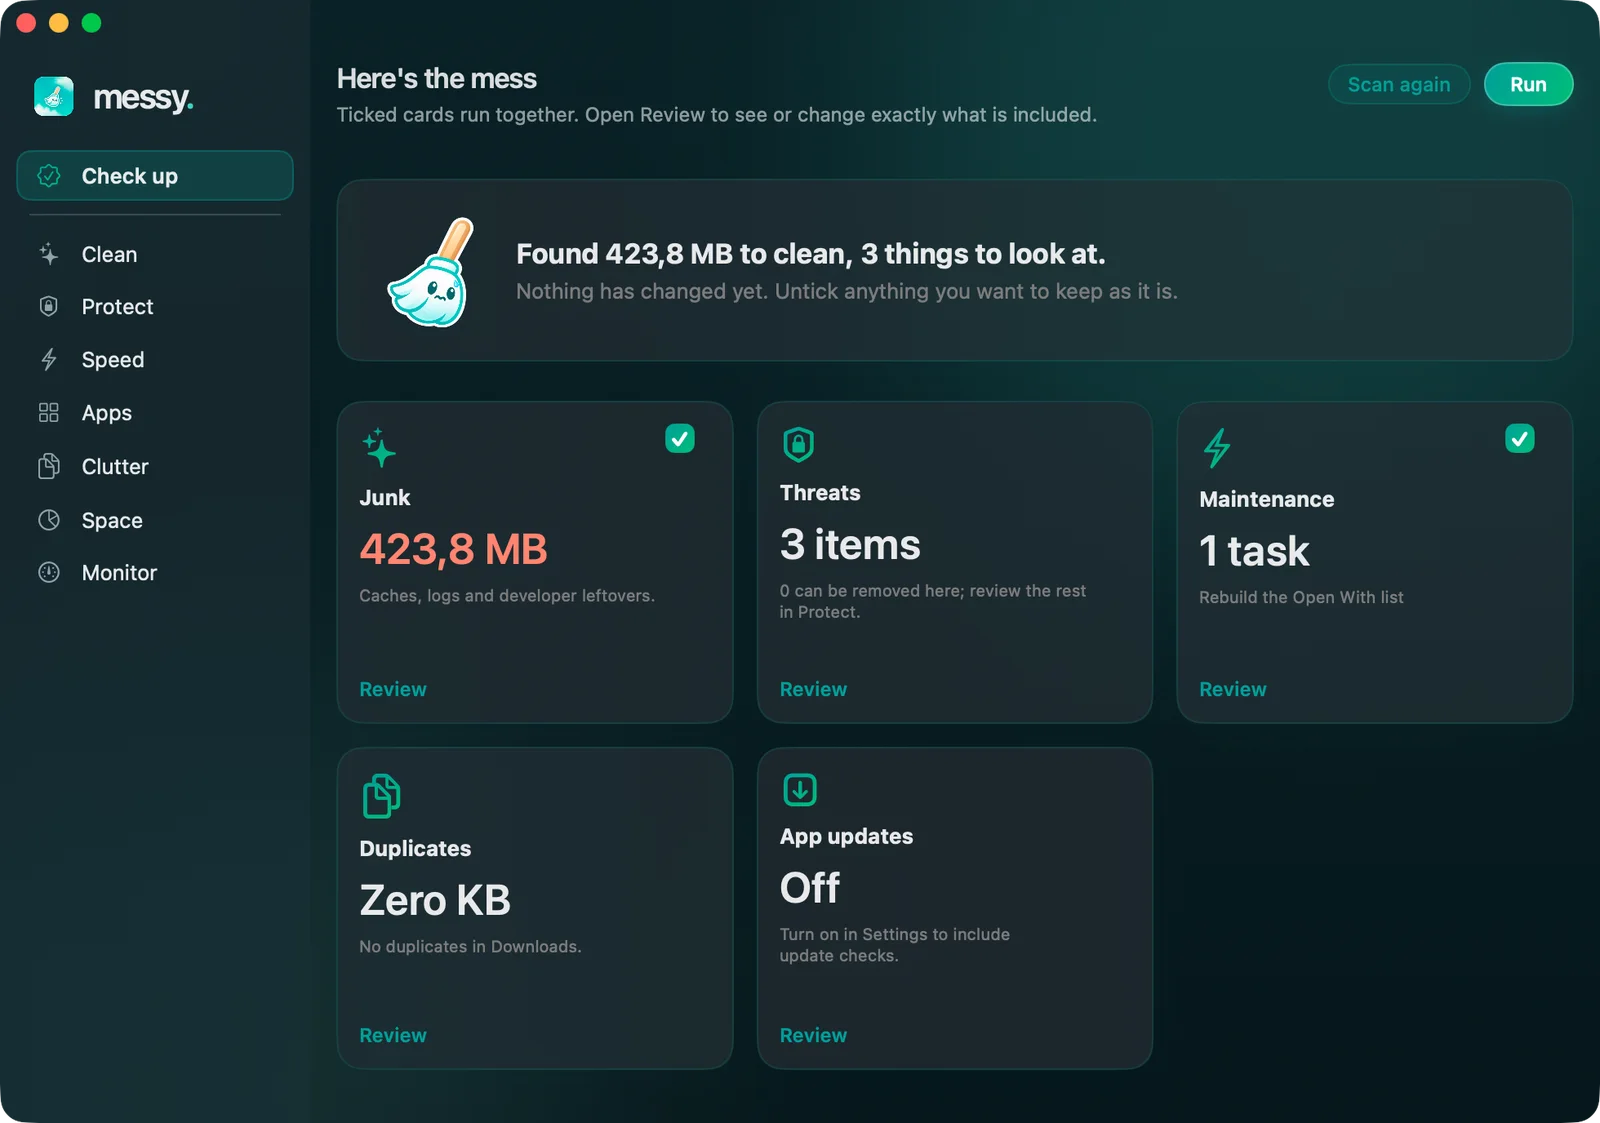Click the "Here's the mess" heading
The width and height of the screenshot is (1600, 1123).
coord(437,78)
